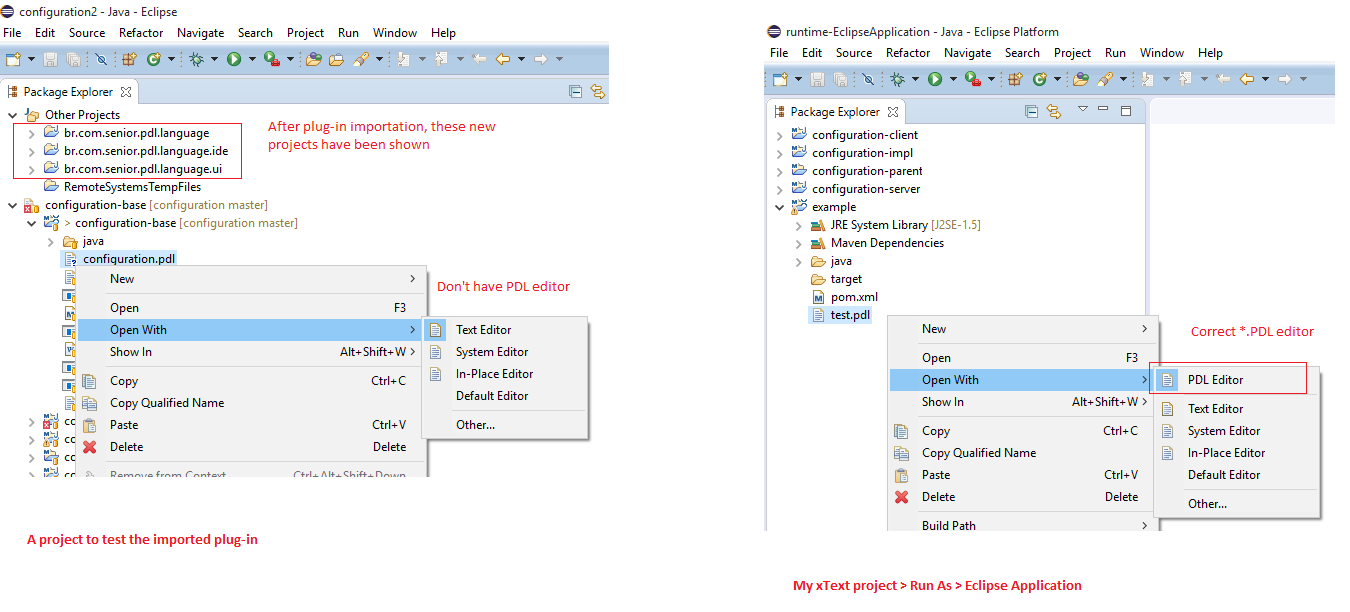This screenshot has height=612, width=1350.
Task: Collapse the Other Projects tree node
Action: pos(13,115)
